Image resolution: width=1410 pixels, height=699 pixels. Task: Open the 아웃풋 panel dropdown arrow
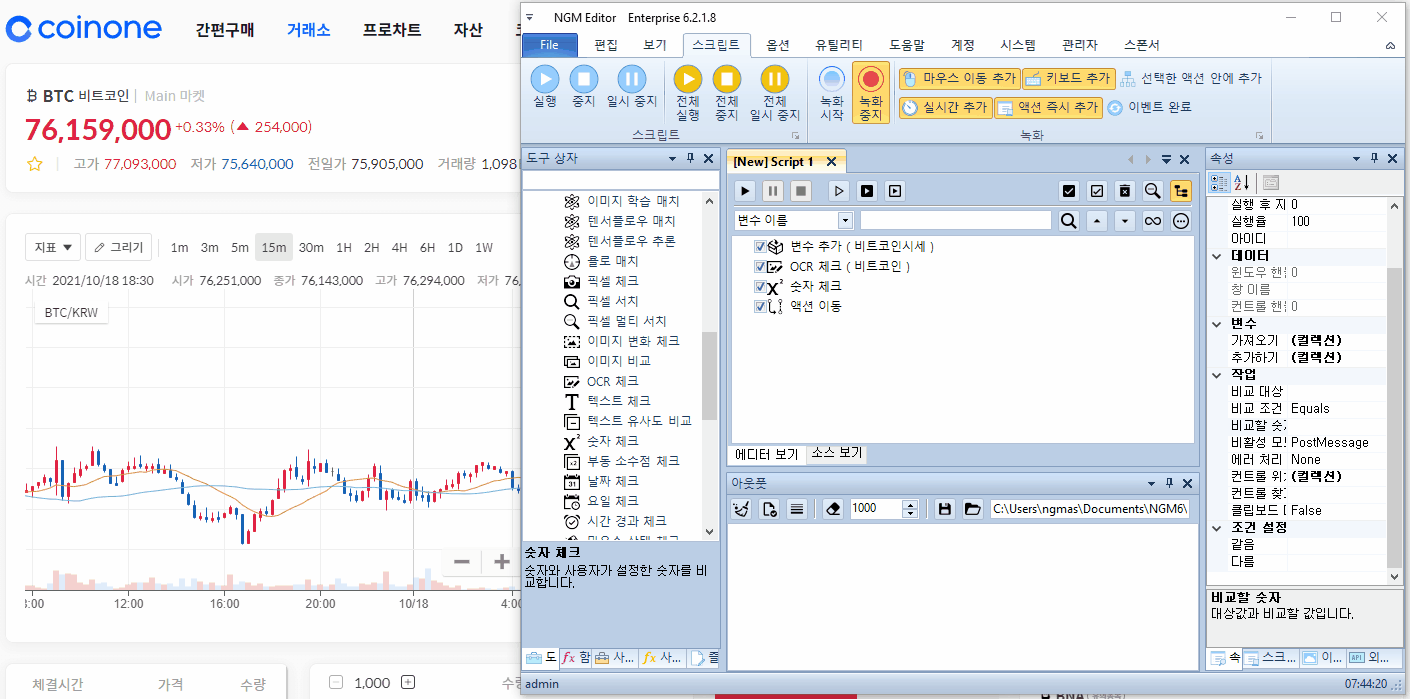click(1150, 483)
